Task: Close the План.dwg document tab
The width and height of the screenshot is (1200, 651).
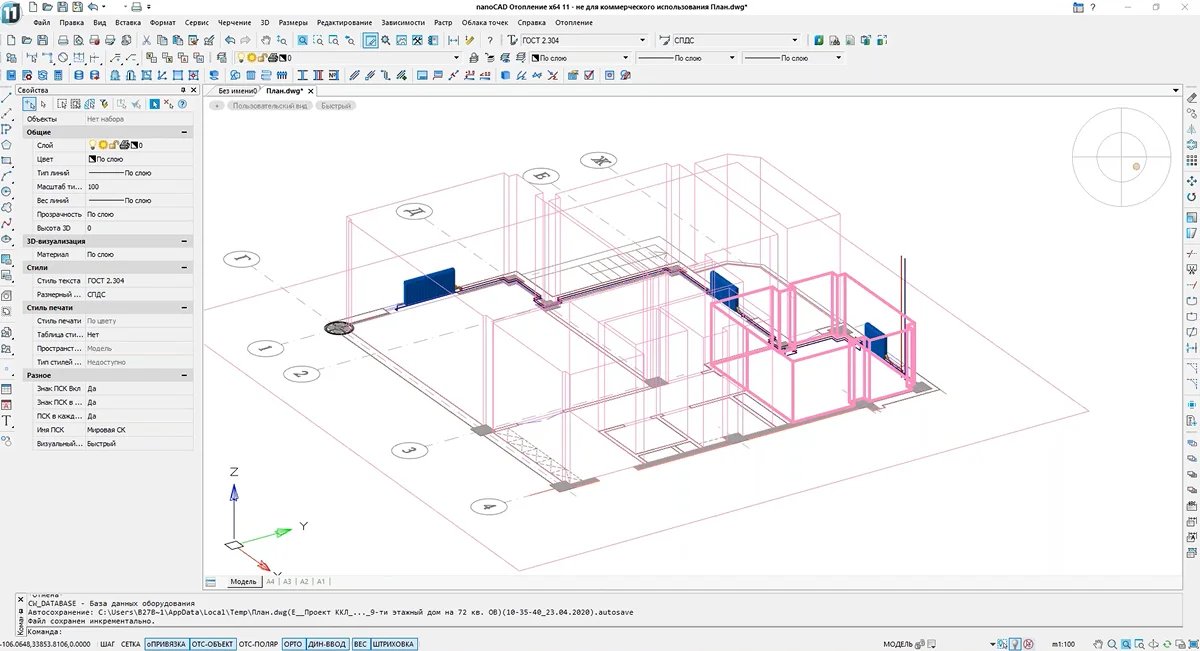Action: pyautogui.click(x=310, y=91)
